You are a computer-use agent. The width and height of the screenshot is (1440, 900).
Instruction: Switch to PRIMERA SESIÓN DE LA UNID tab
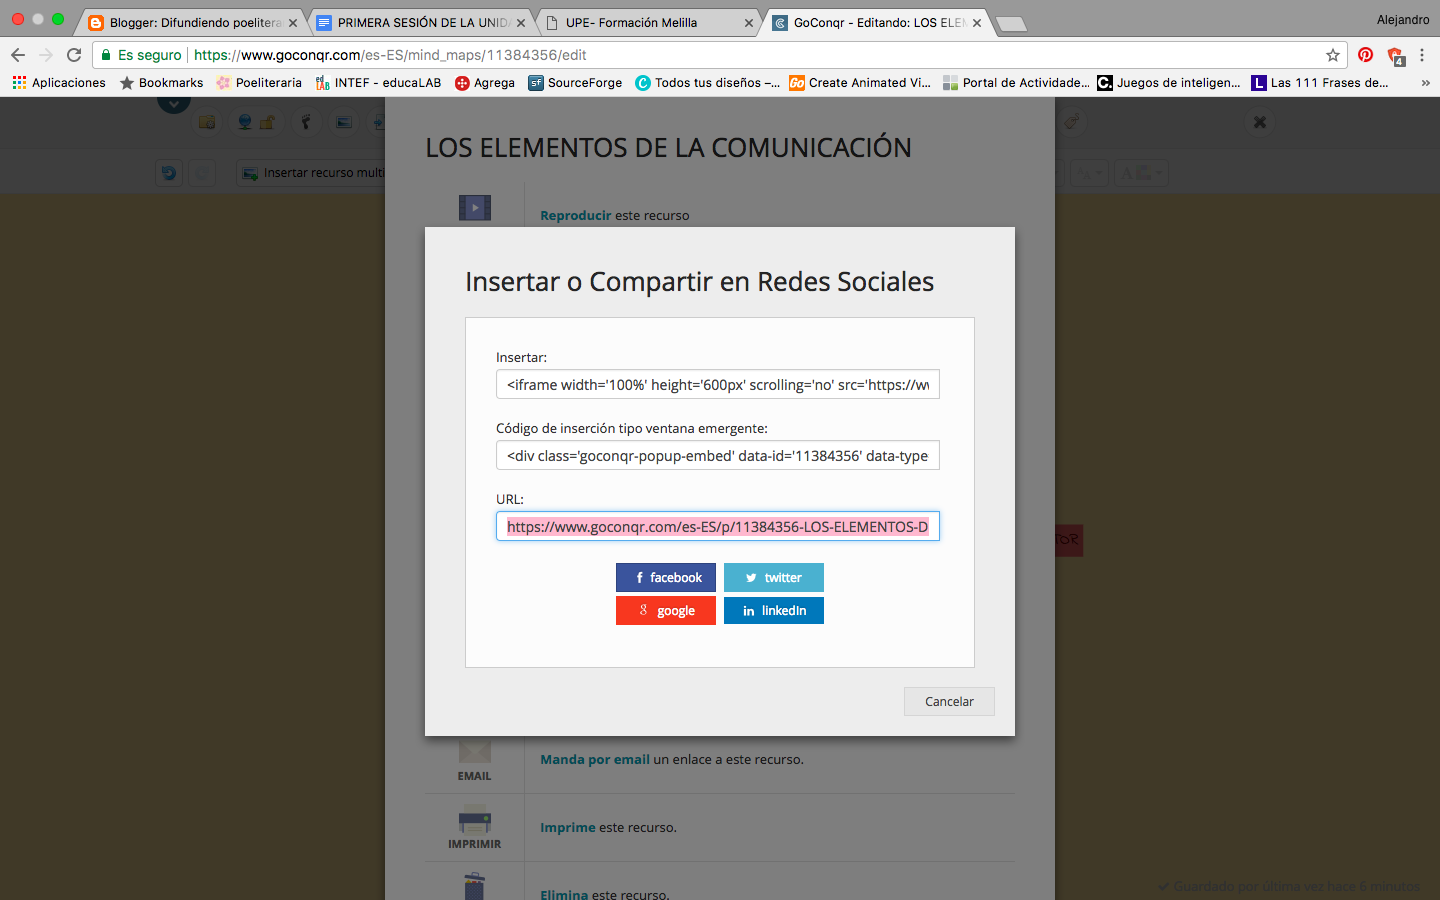[421, 22]
